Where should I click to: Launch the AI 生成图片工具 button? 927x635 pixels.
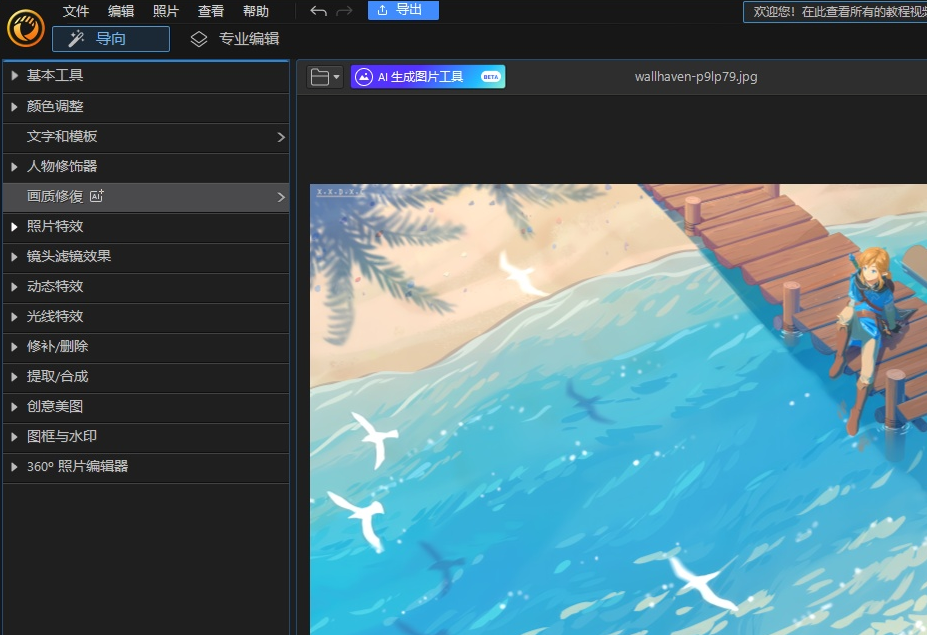point(427,77)
